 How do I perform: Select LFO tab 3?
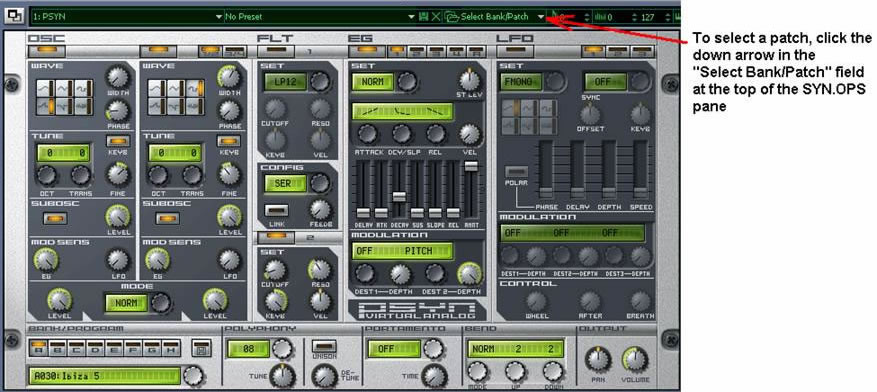642,51
